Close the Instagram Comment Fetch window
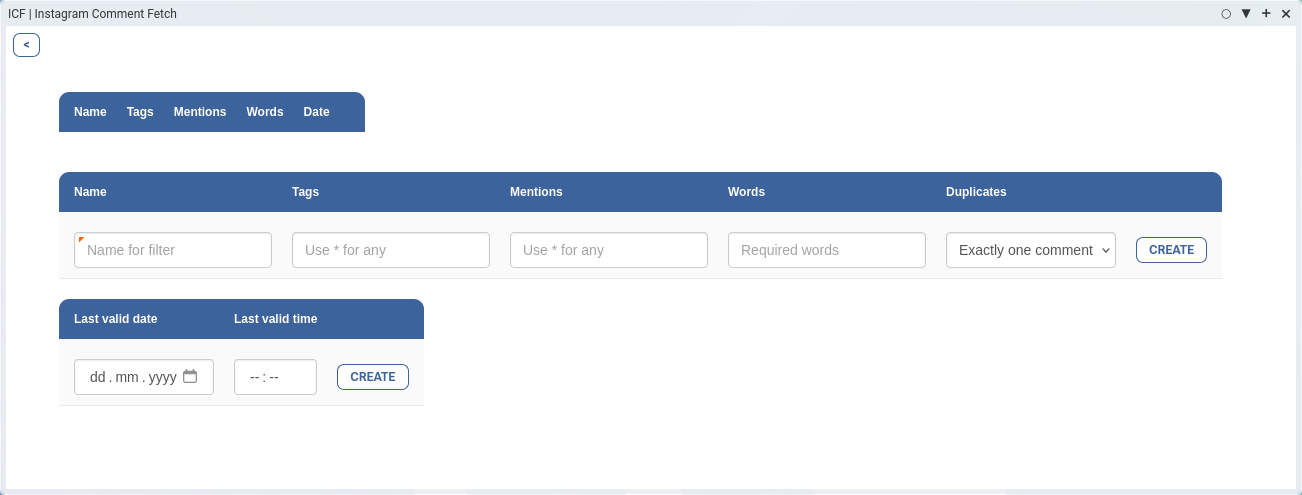1302x495 pixels. point(1286,14)
